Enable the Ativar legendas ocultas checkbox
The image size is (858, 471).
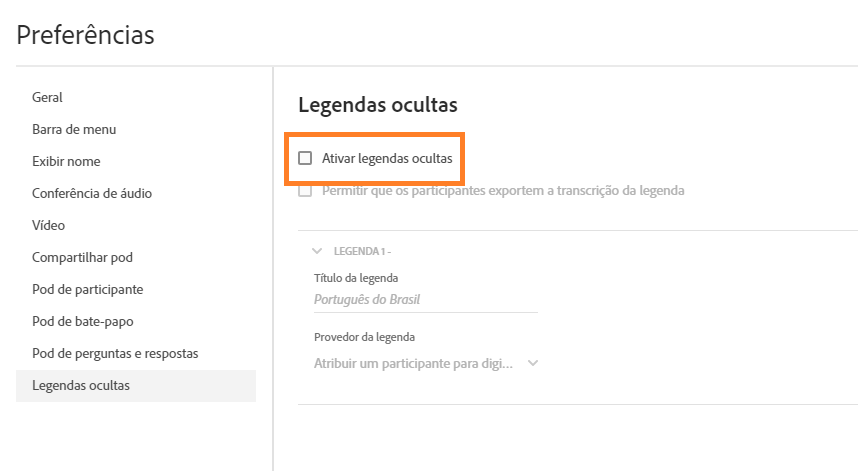(x=305, y=158)
